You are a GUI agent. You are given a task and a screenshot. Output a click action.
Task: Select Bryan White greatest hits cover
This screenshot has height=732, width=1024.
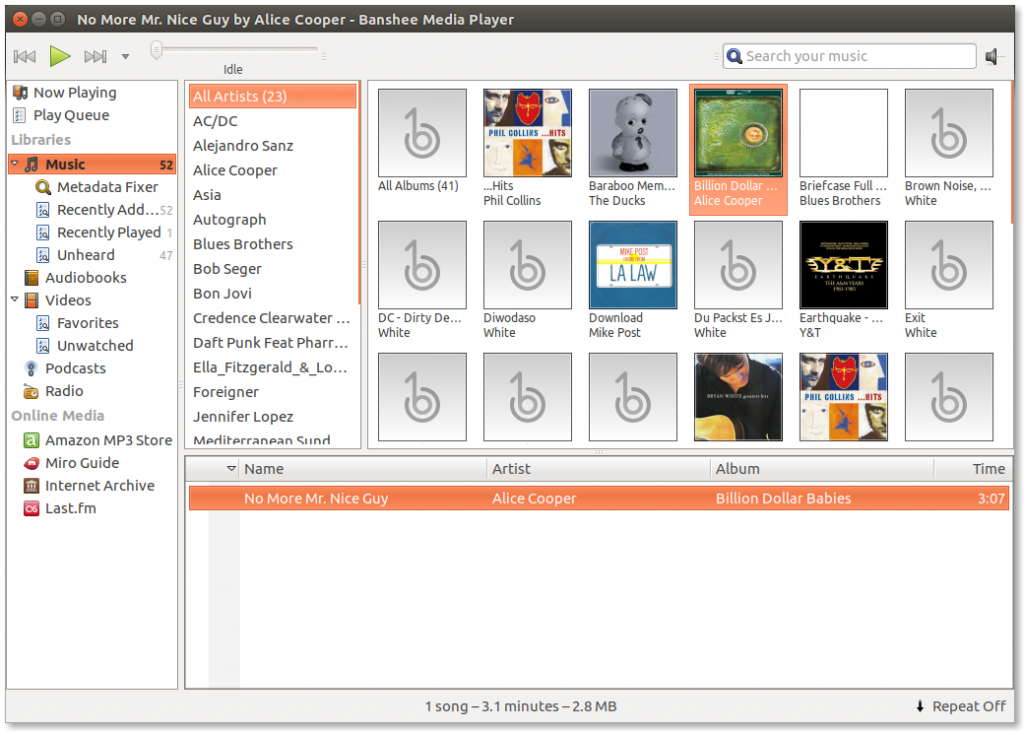[738, 397]
